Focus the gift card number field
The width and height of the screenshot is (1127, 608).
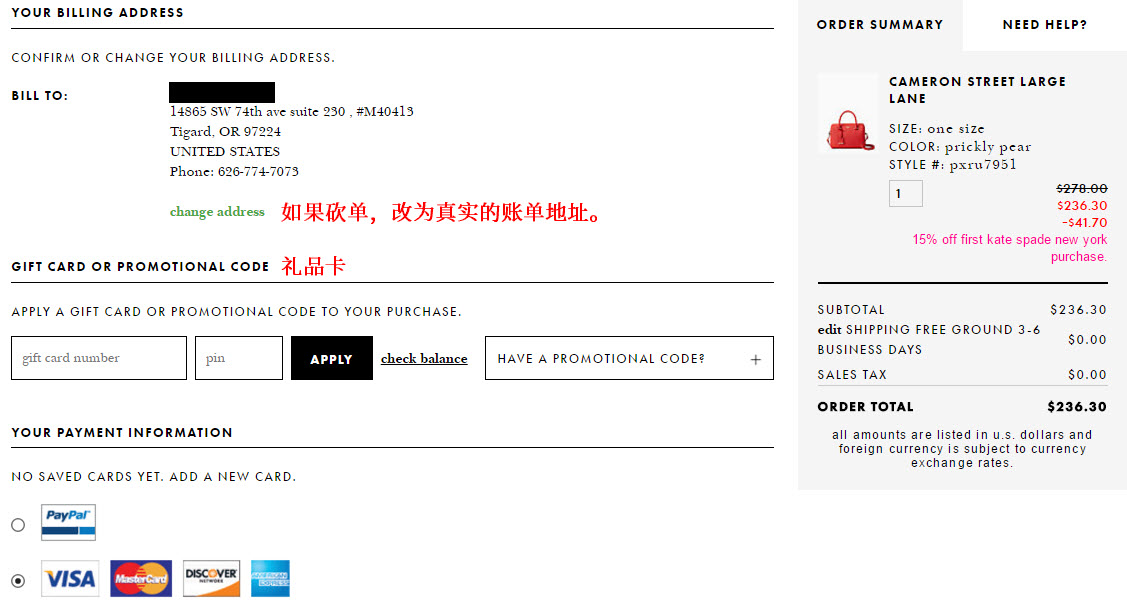(98, 358)
